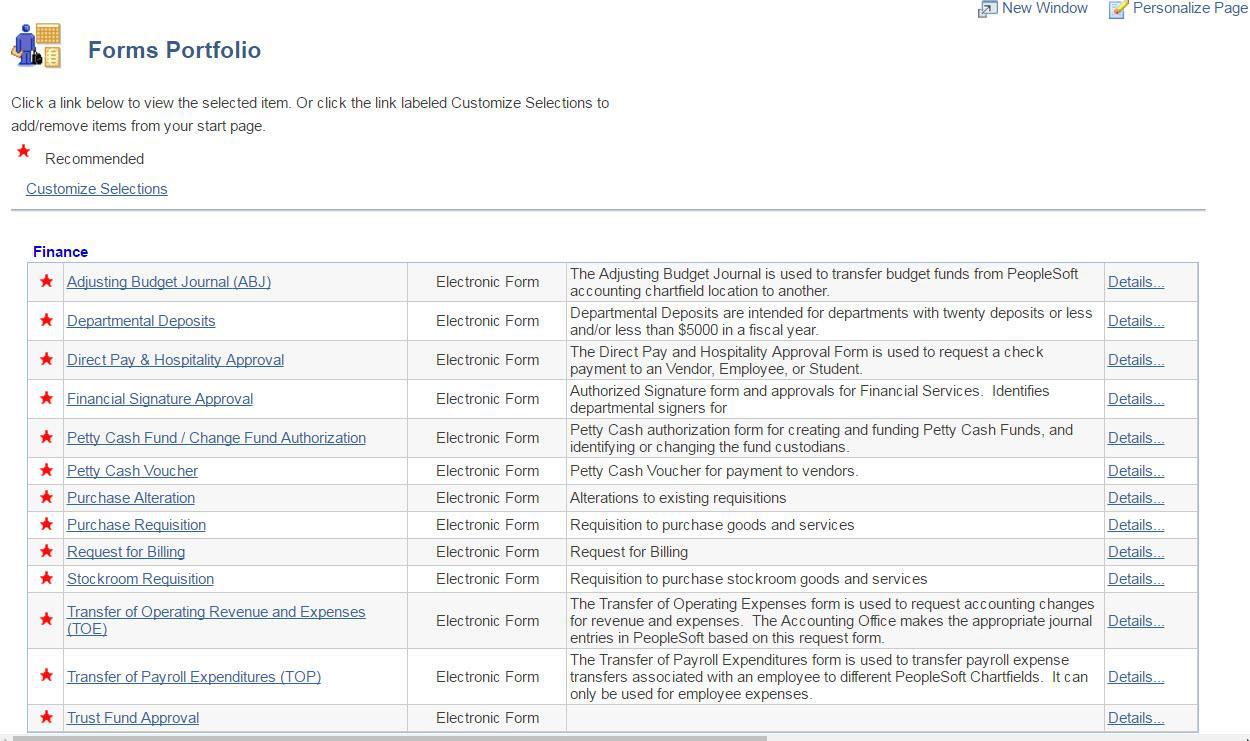View Details for Adjusting Budget Journal
The height and width of the screenshot is (741, 1250).
[x=1136, y=282]
